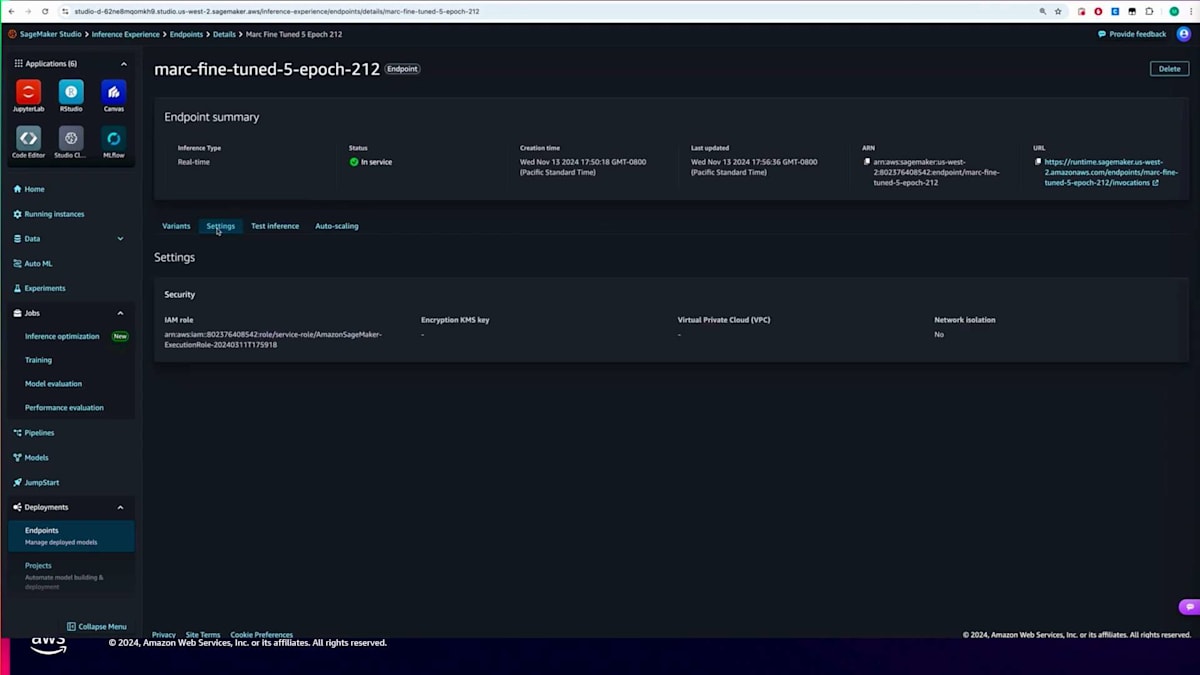Open the Studio Classic application icon

pos(71,143)
